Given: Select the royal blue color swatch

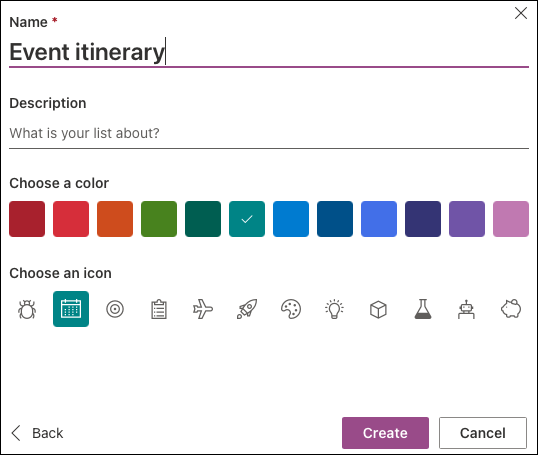Looking at the screenshot, I should pos(379,219).
